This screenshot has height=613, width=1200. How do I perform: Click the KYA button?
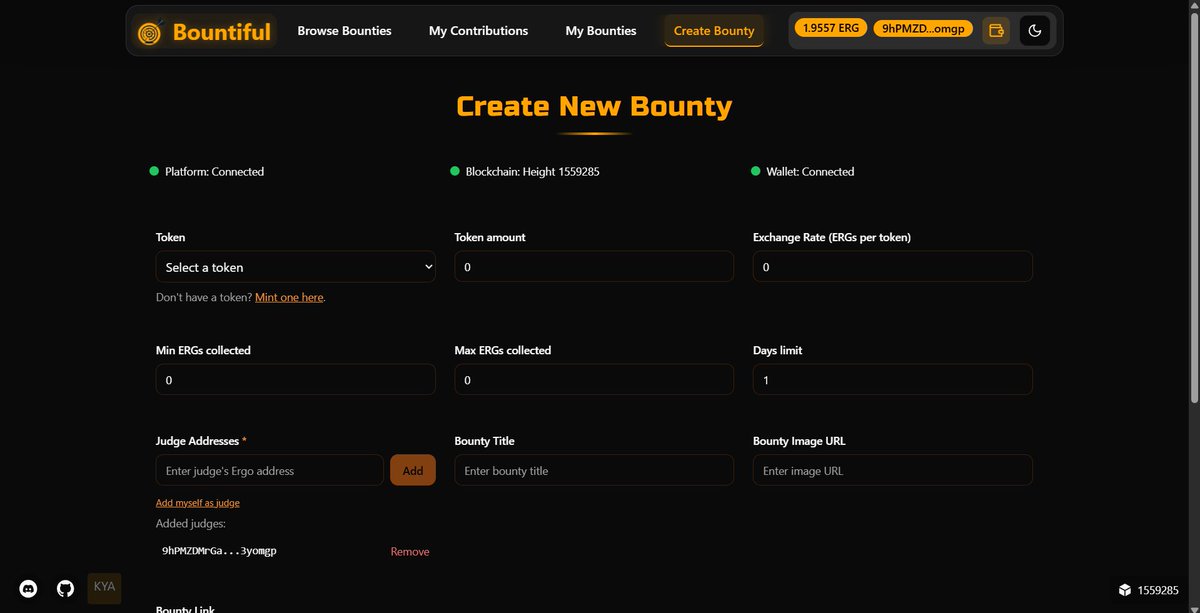104,587
